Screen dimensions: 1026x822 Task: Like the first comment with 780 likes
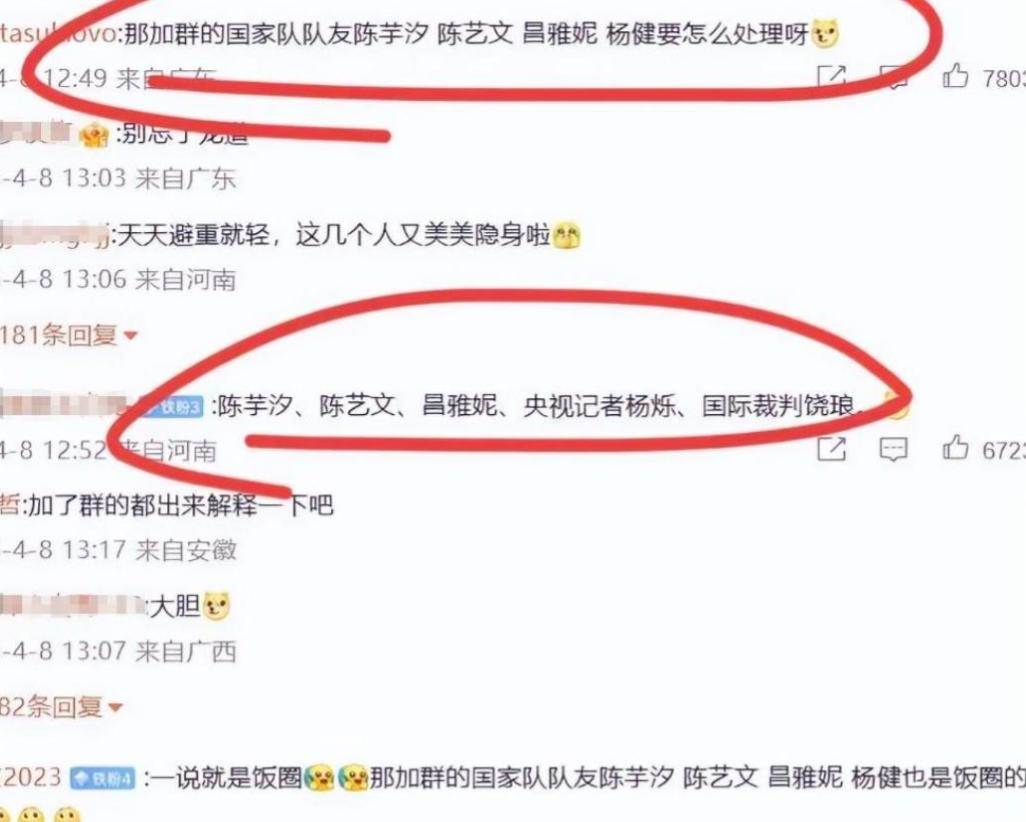[x=955, y=77]
